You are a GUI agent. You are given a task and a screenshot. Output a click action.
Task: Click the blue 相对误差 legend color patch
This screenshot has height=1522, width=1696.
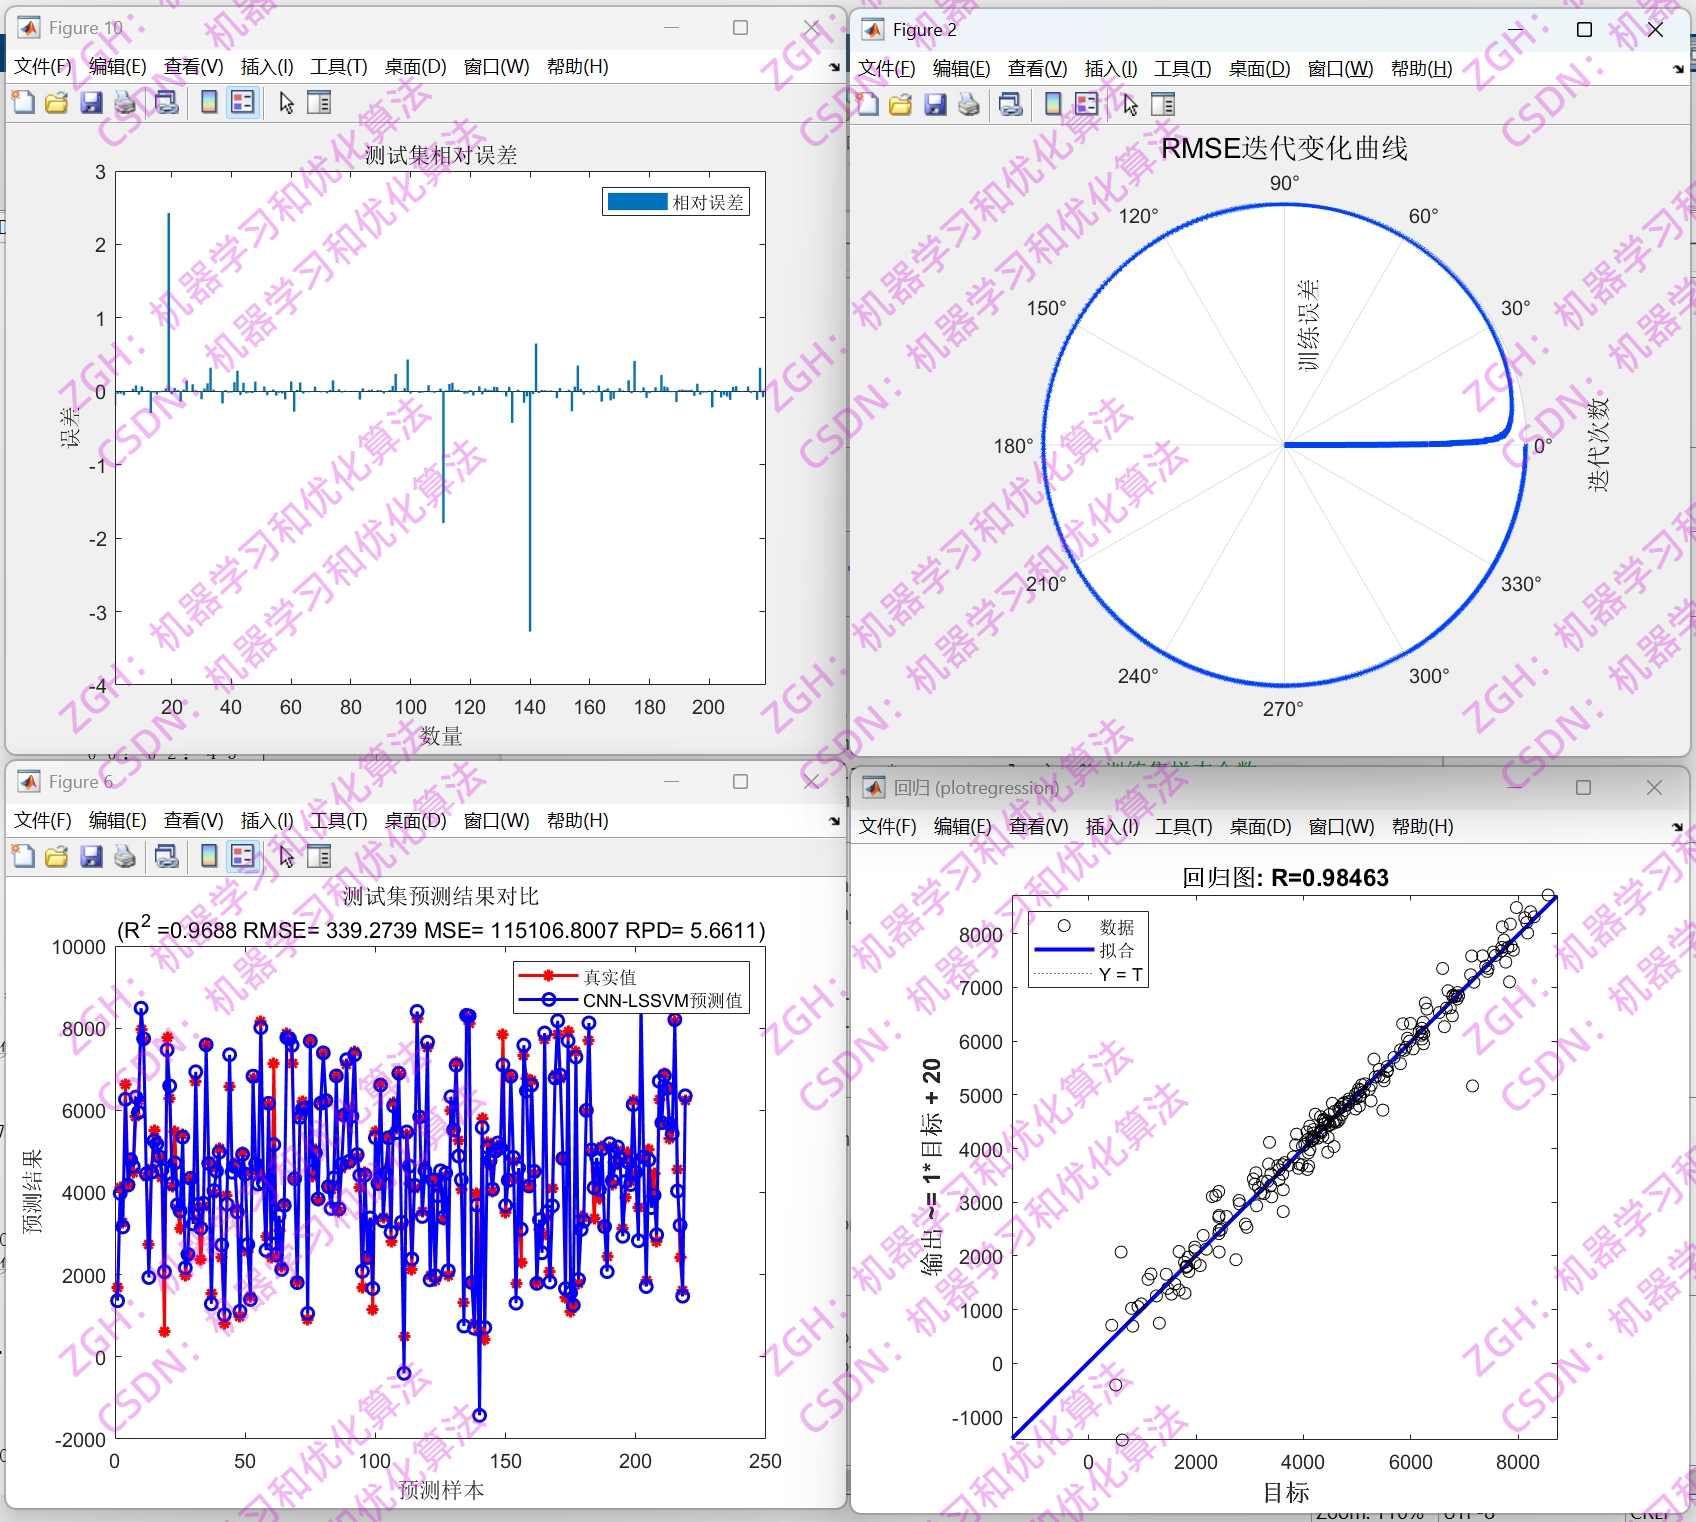pos(637,202)
